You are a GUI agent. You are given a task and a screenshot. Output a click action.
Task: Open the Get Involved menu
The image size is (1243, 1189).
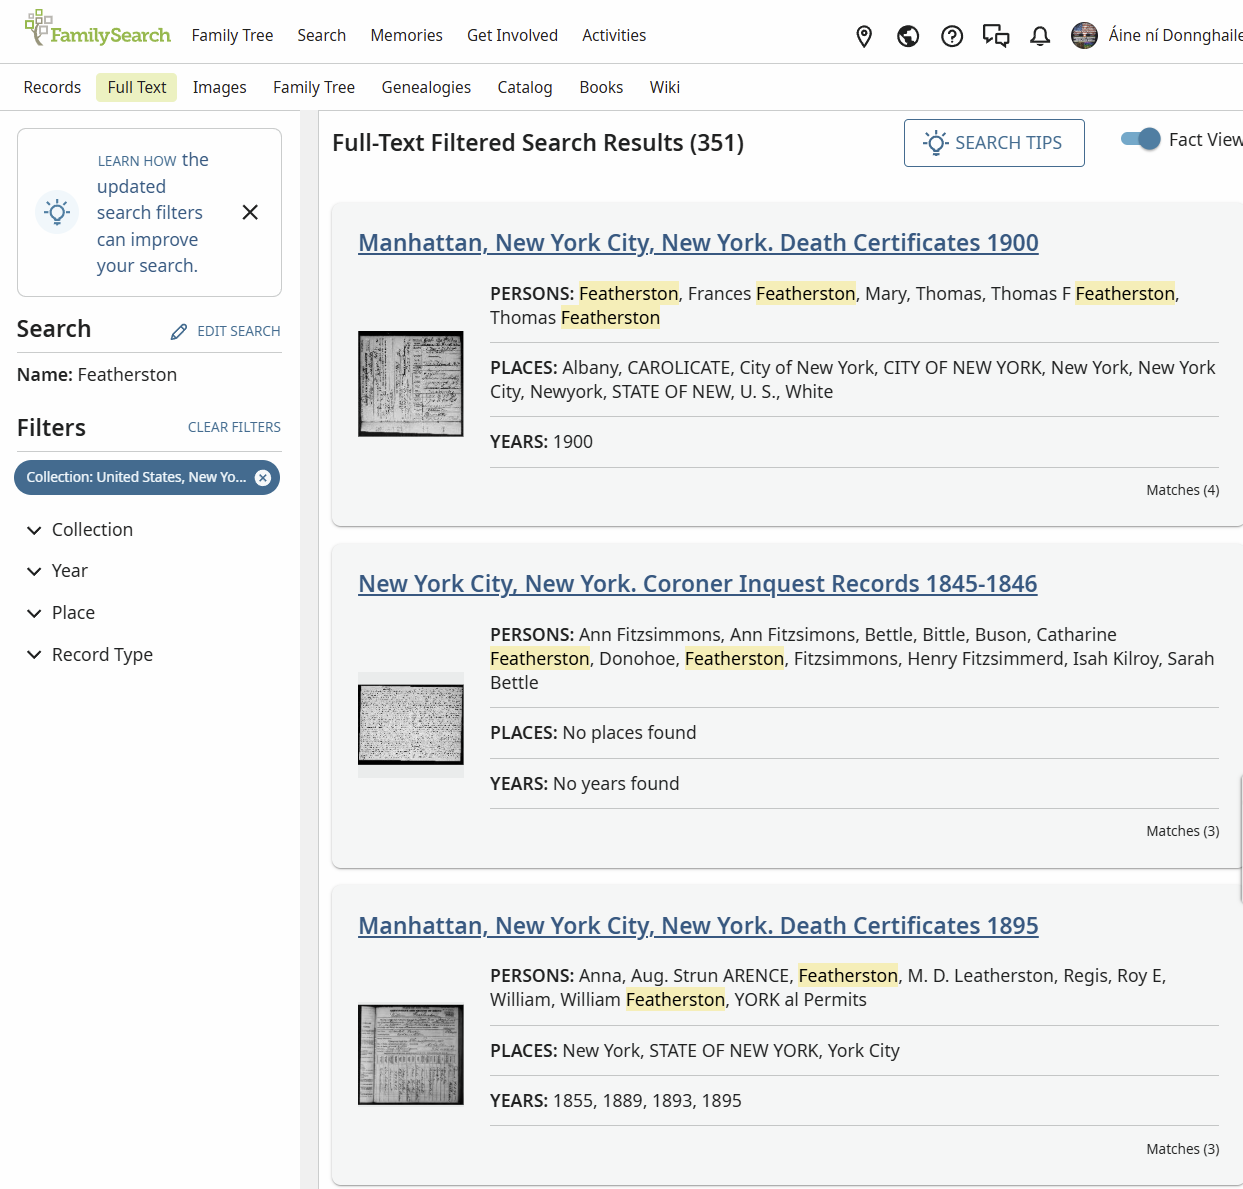pos(512,36)
